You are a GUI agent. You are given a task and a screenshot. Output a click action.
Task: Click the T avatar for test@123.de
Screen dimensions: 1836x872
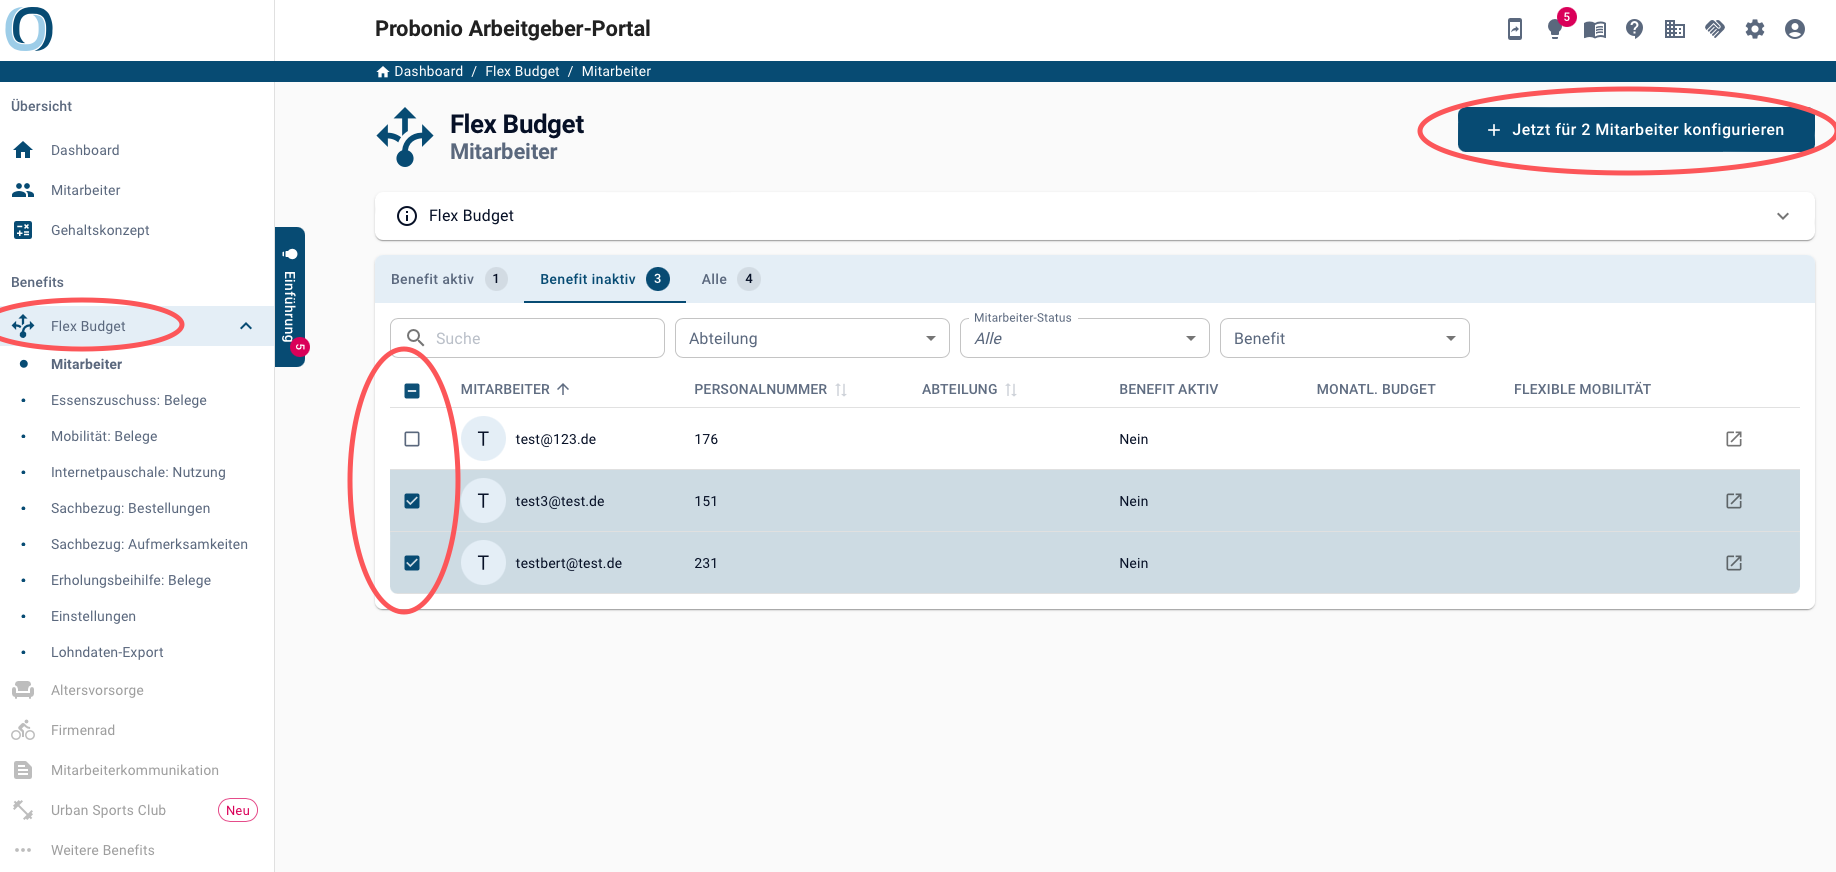483,439
